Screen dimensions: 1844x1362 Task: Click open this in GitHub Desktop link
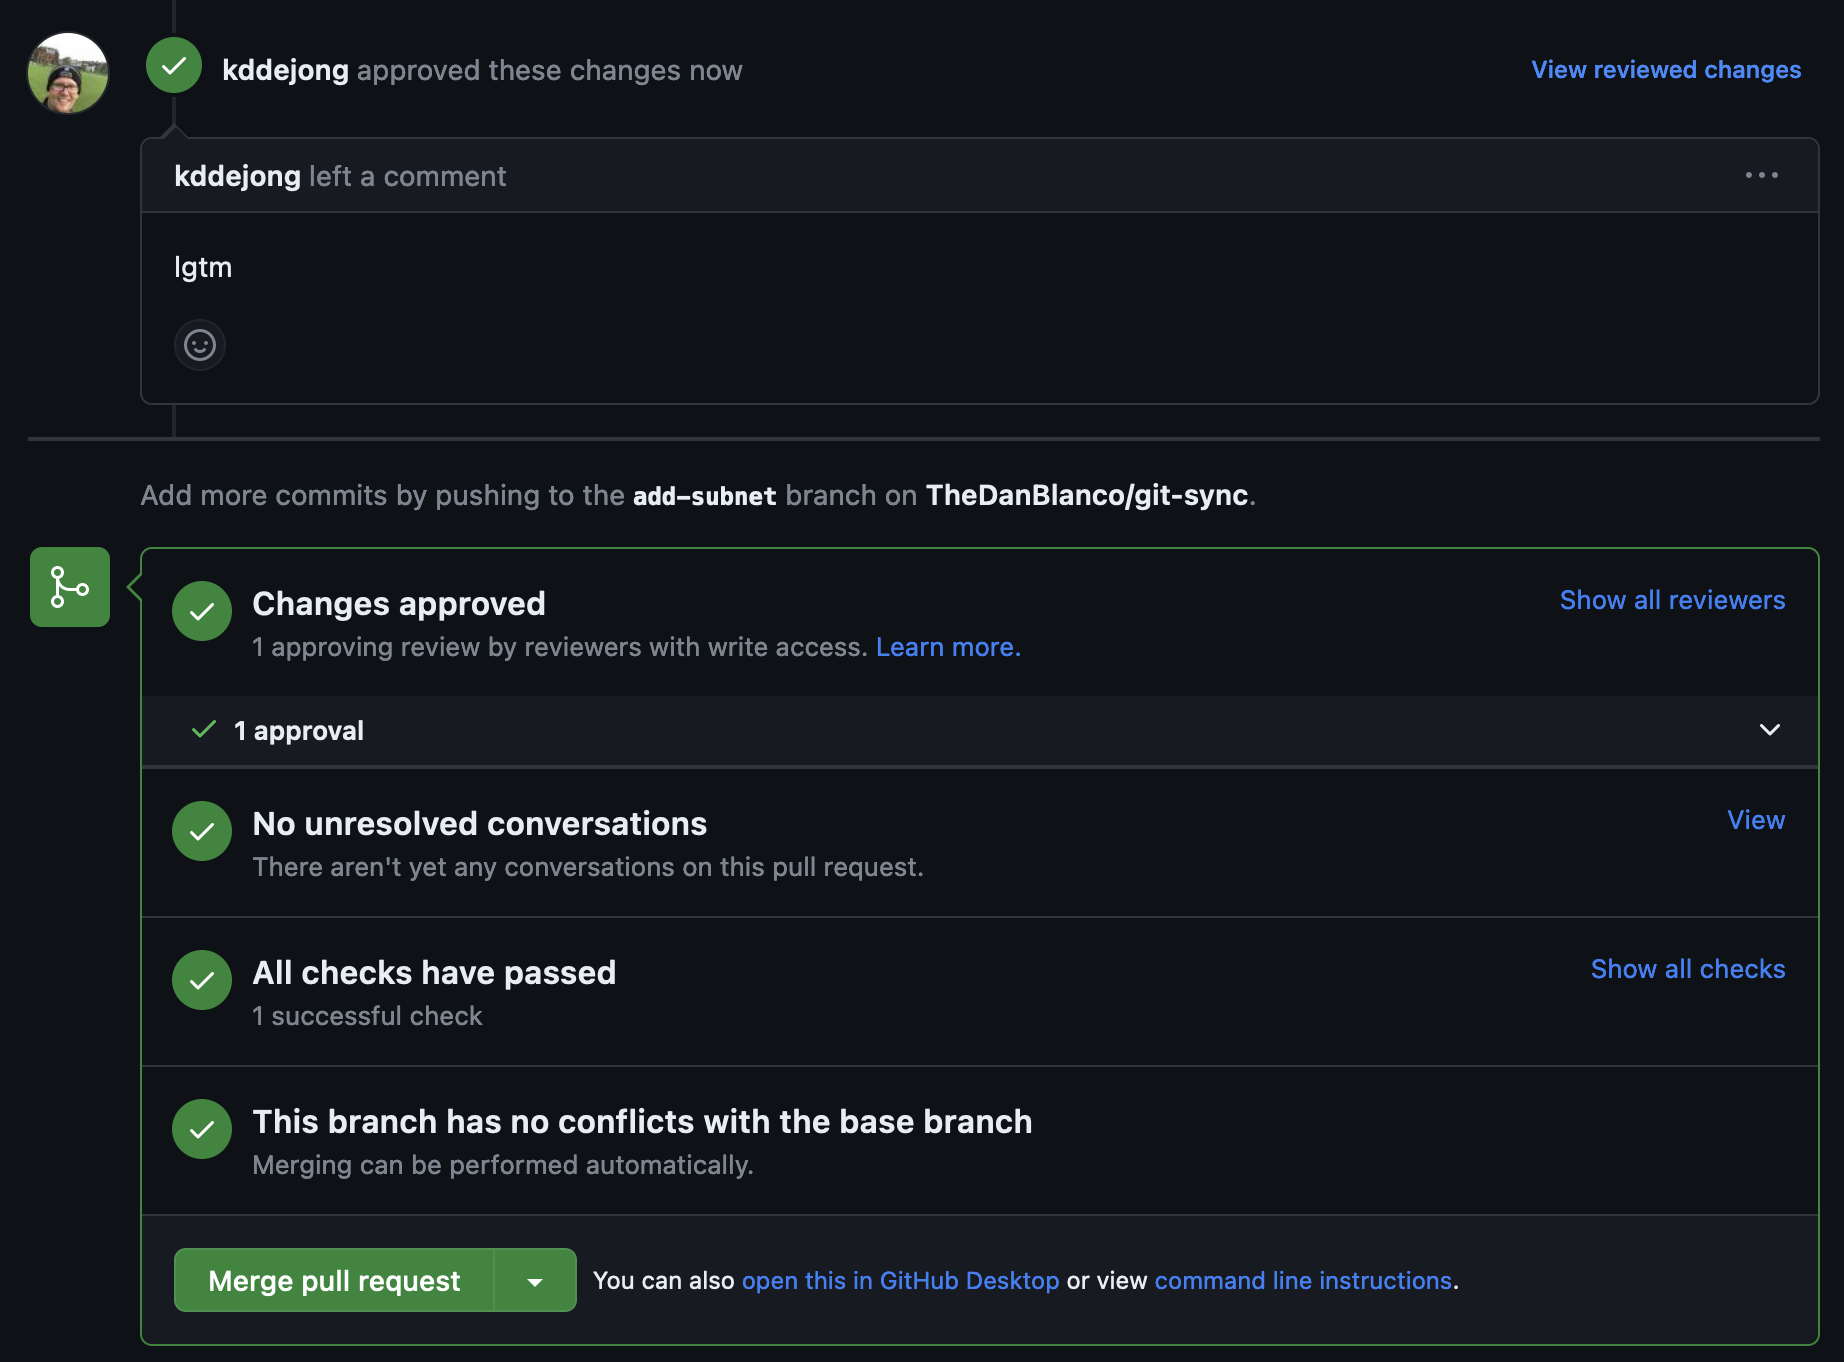click(900, 1281)
